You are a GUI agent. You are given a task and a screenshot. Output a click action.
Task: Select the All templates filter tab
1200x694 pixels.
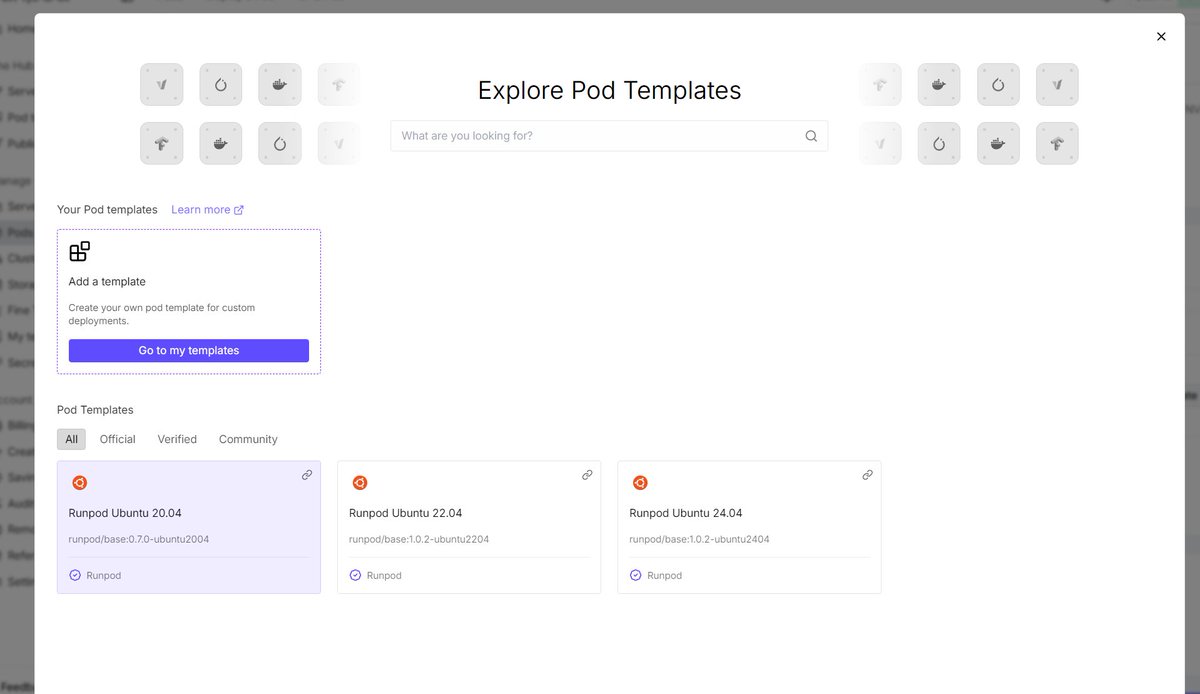tap(71, 439)
